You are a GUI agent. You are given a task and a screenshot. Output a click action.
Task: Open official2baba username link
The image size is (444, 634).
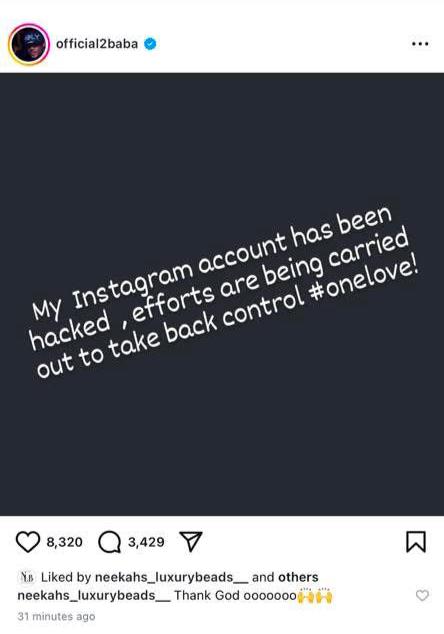click(97, 44)
